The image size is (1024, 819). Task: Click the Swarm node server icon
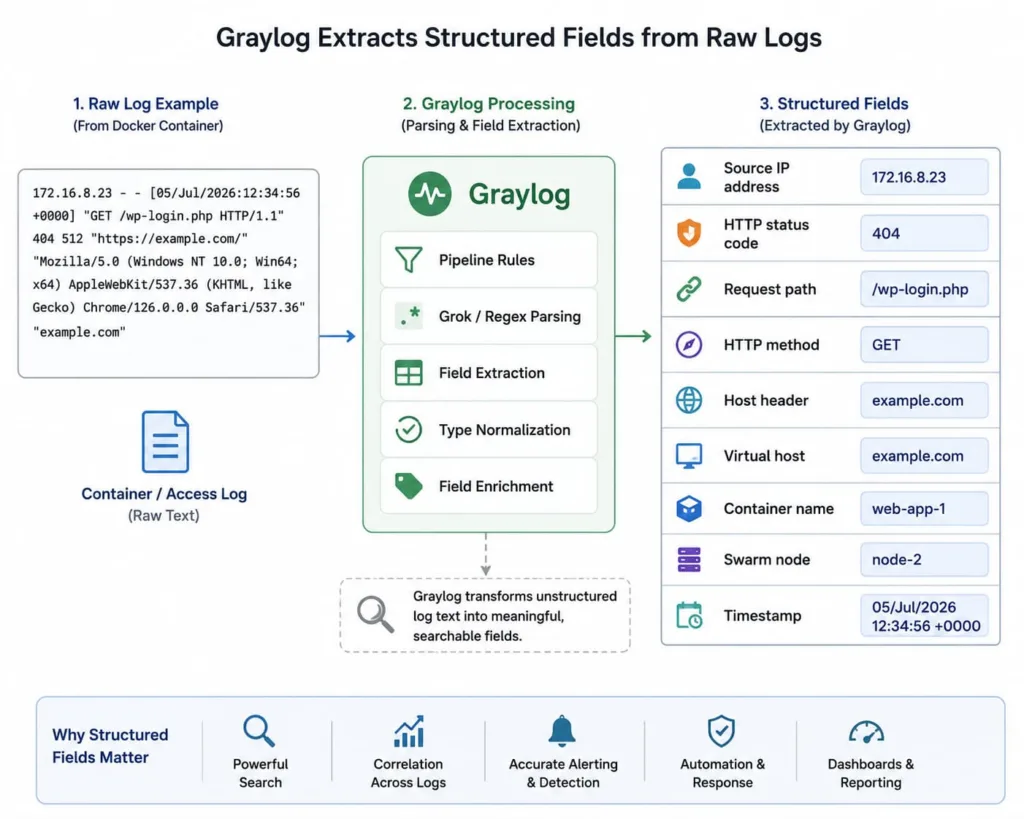pyautogui.click(x=688, y=560)
